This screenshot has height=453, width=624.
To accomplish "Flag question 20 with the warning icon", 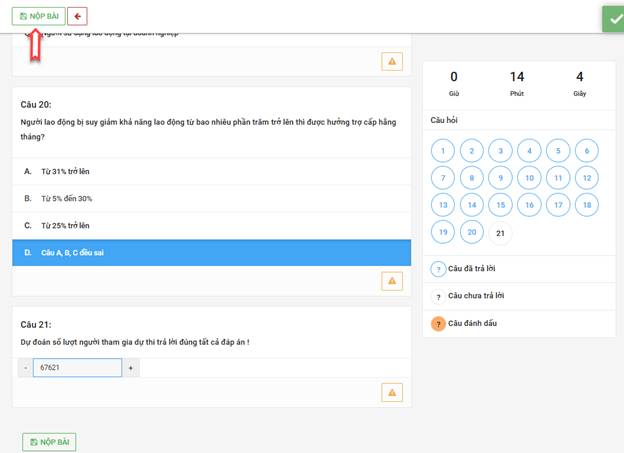I will (392, 281).
